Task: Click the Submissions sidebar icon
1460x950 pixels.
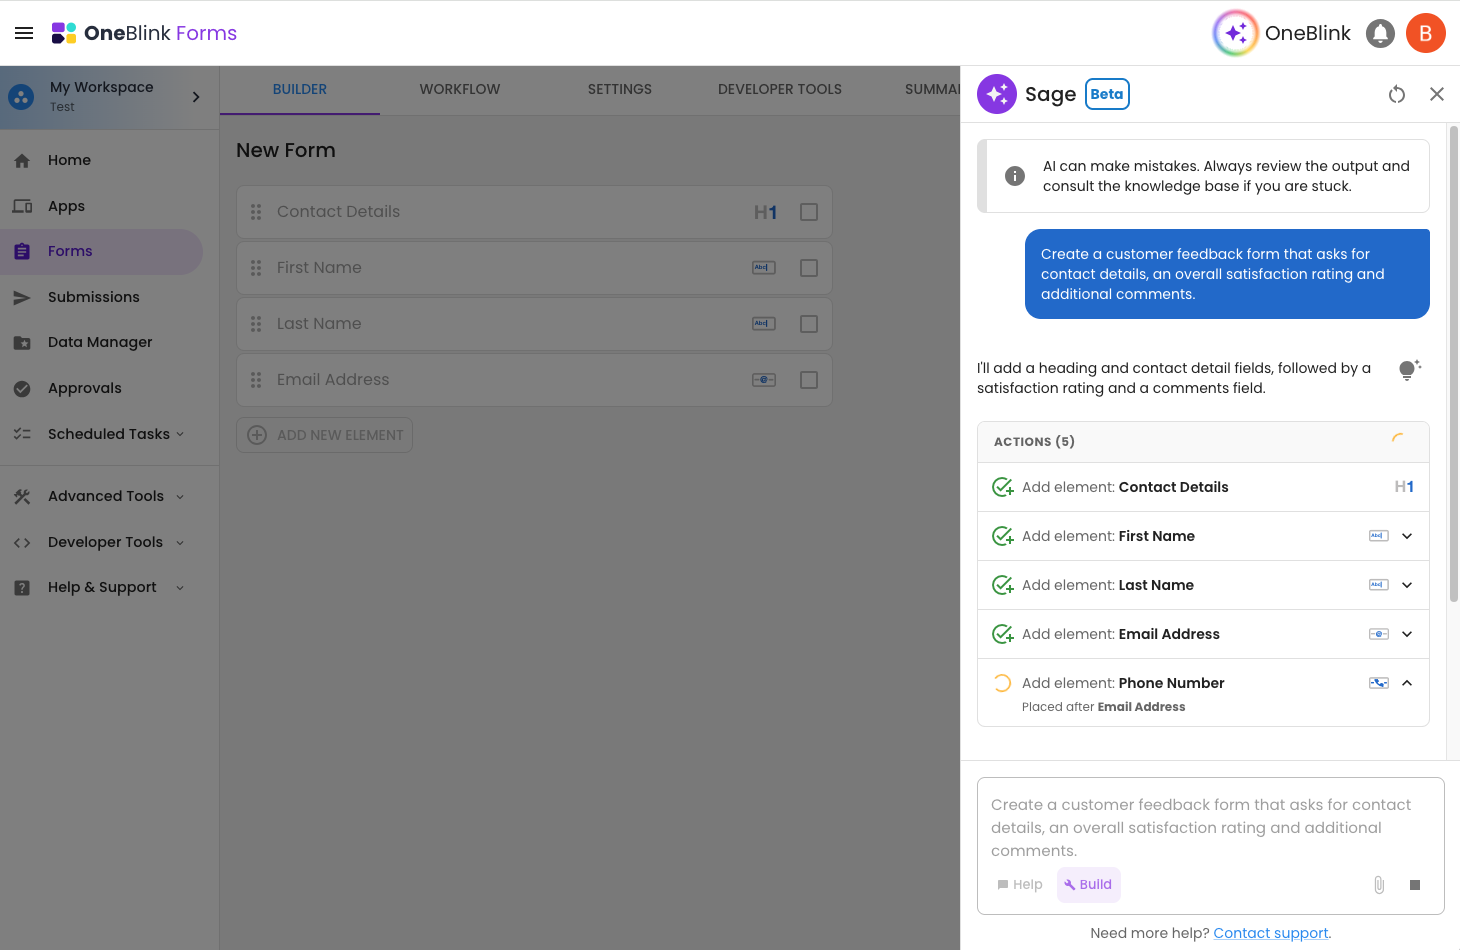Action: click(22, 297)
